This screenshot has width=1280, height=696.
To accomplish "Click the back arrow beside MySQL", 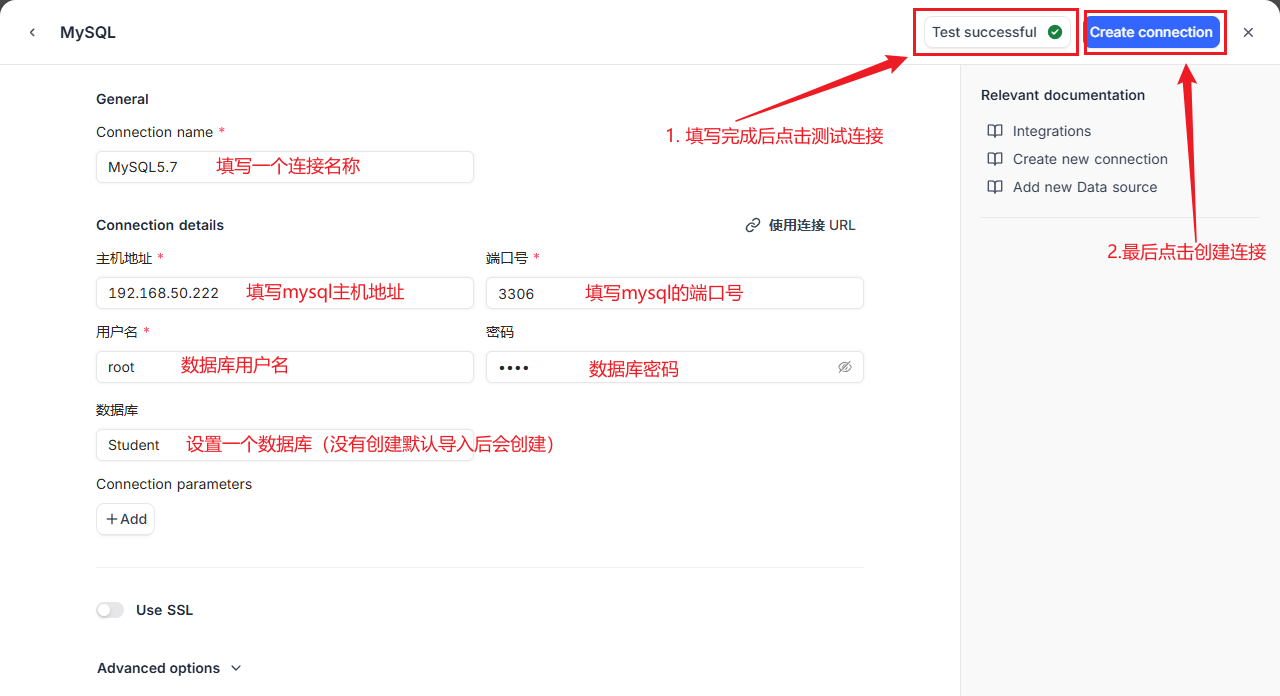I will [32, 32].
